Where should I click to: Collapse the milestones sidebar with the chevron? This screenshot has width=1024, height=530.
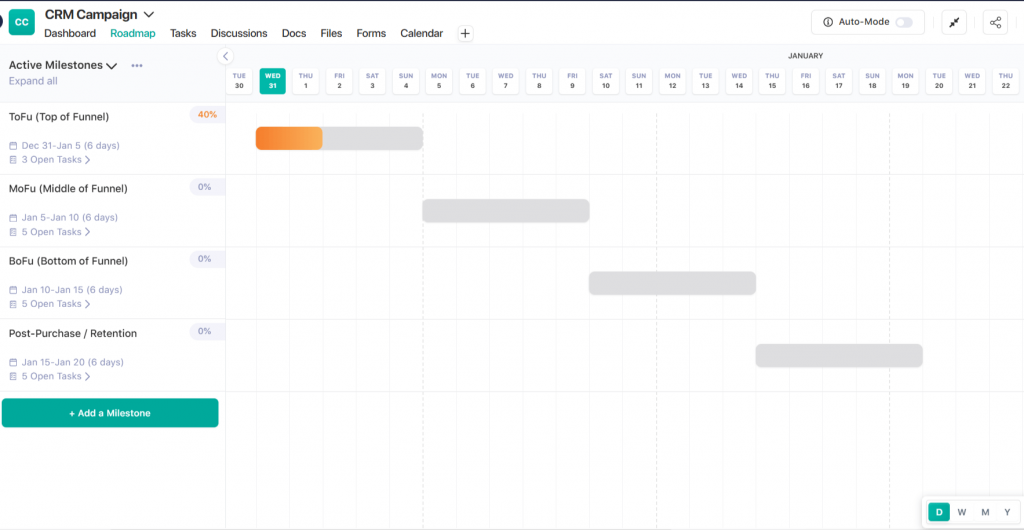coord(225,56)
